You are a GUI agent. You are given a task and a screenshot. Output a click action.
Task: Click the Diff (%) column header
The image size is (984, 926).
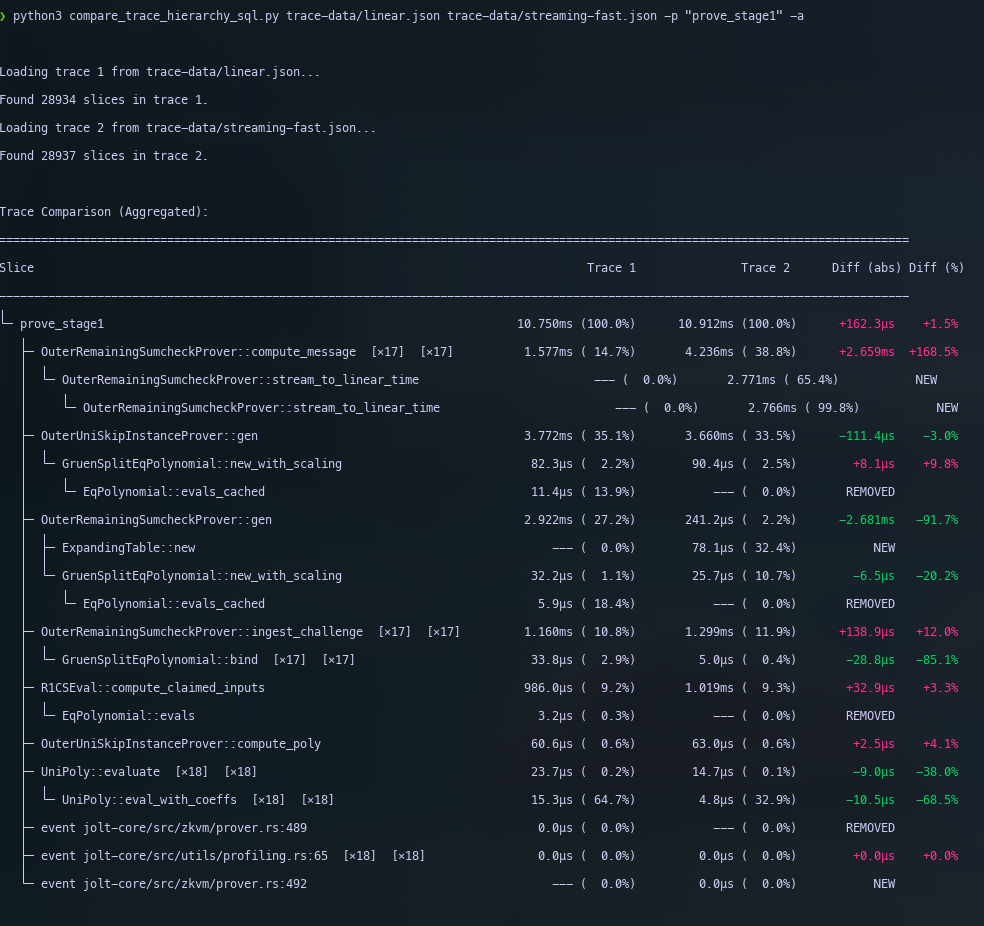pos(936,268)
